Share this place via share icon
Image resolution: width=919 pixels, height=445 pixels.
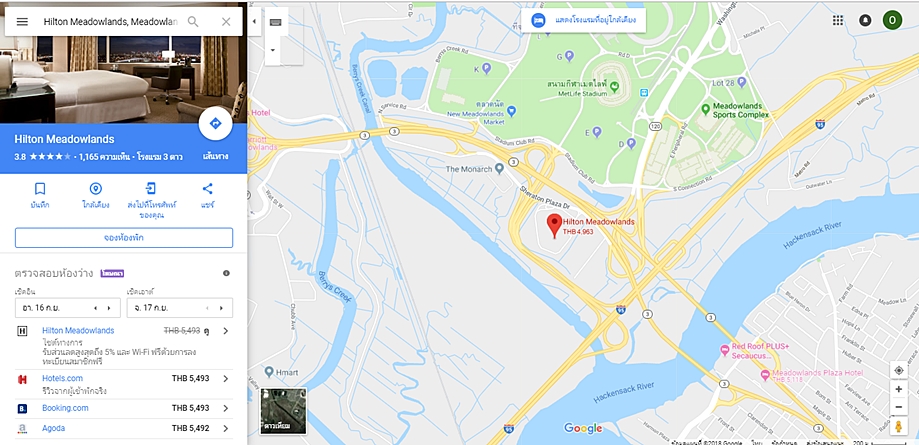coord(207,189)
